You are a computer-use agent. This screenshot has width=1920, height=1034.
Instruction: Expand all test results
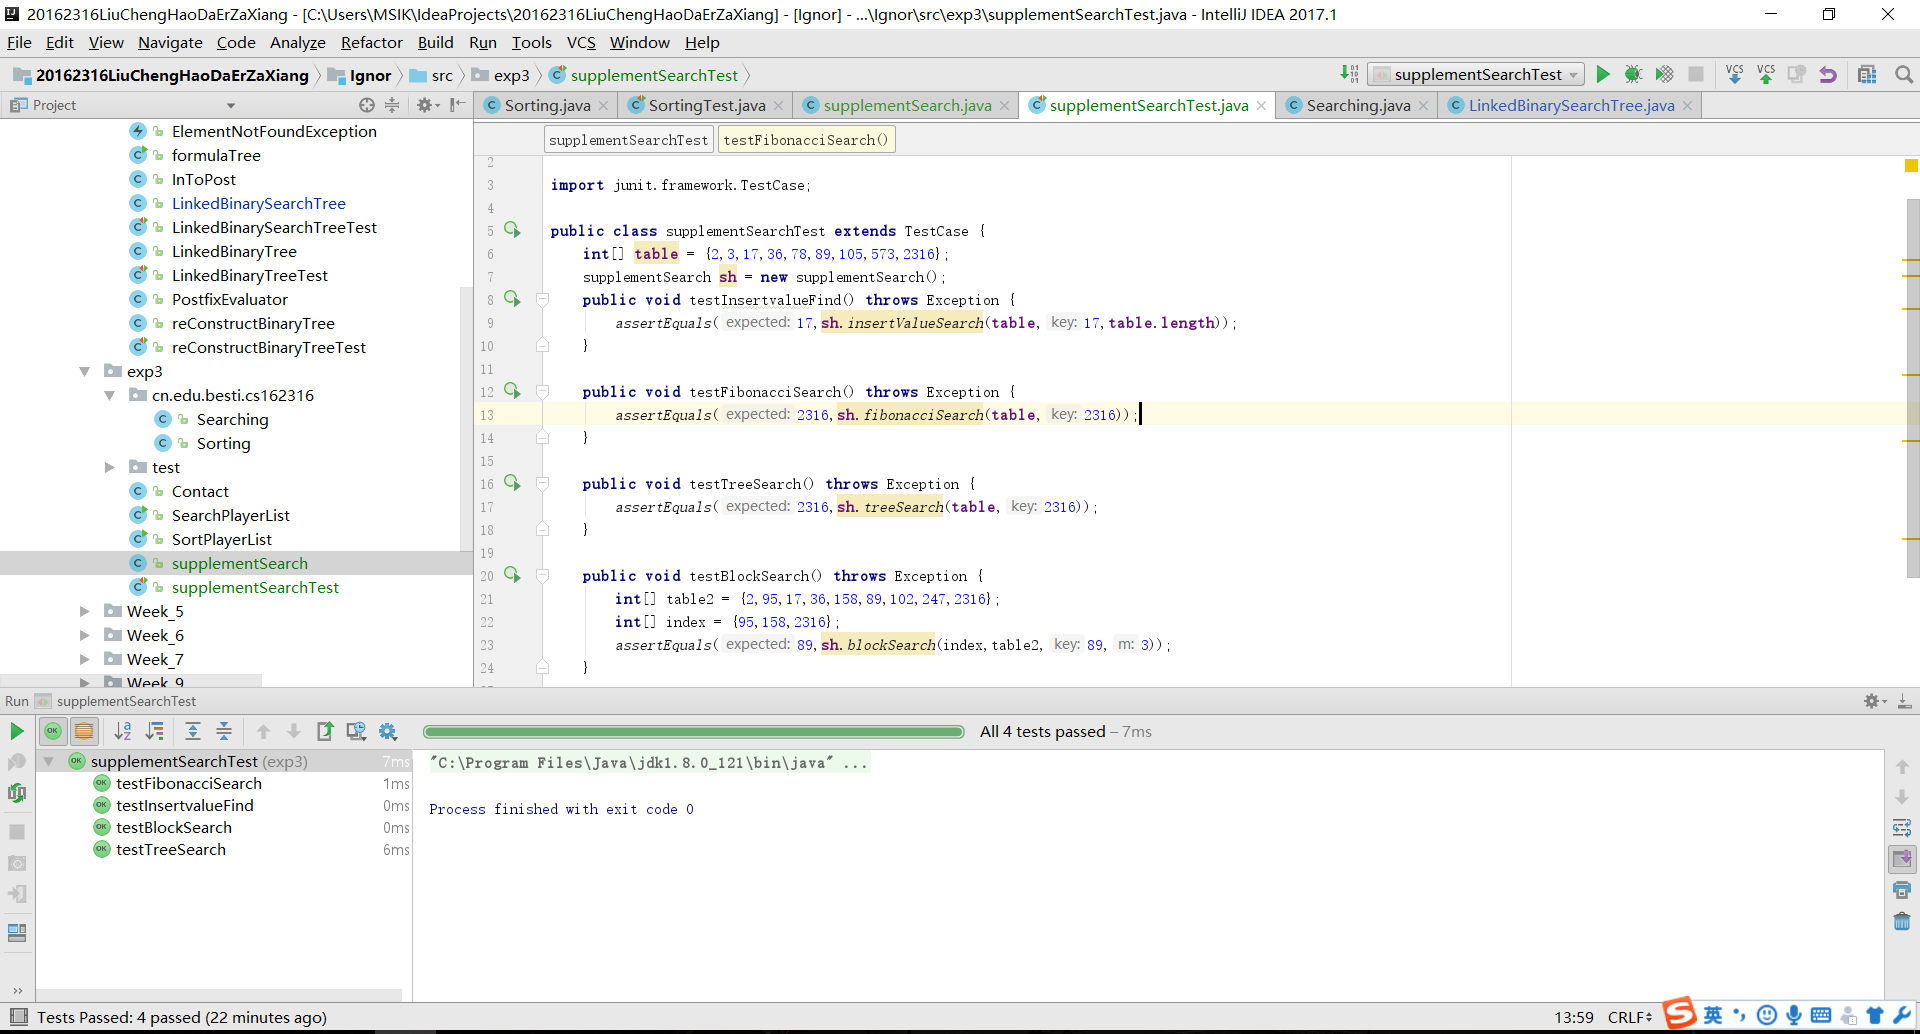(x=193, y=731)
